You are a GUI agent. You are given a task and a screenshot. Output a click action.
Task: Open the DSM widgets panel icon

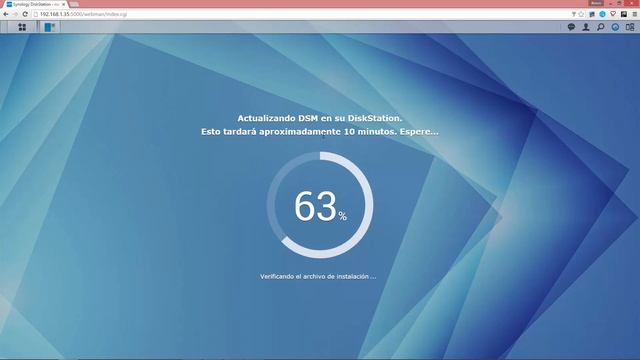630,27
